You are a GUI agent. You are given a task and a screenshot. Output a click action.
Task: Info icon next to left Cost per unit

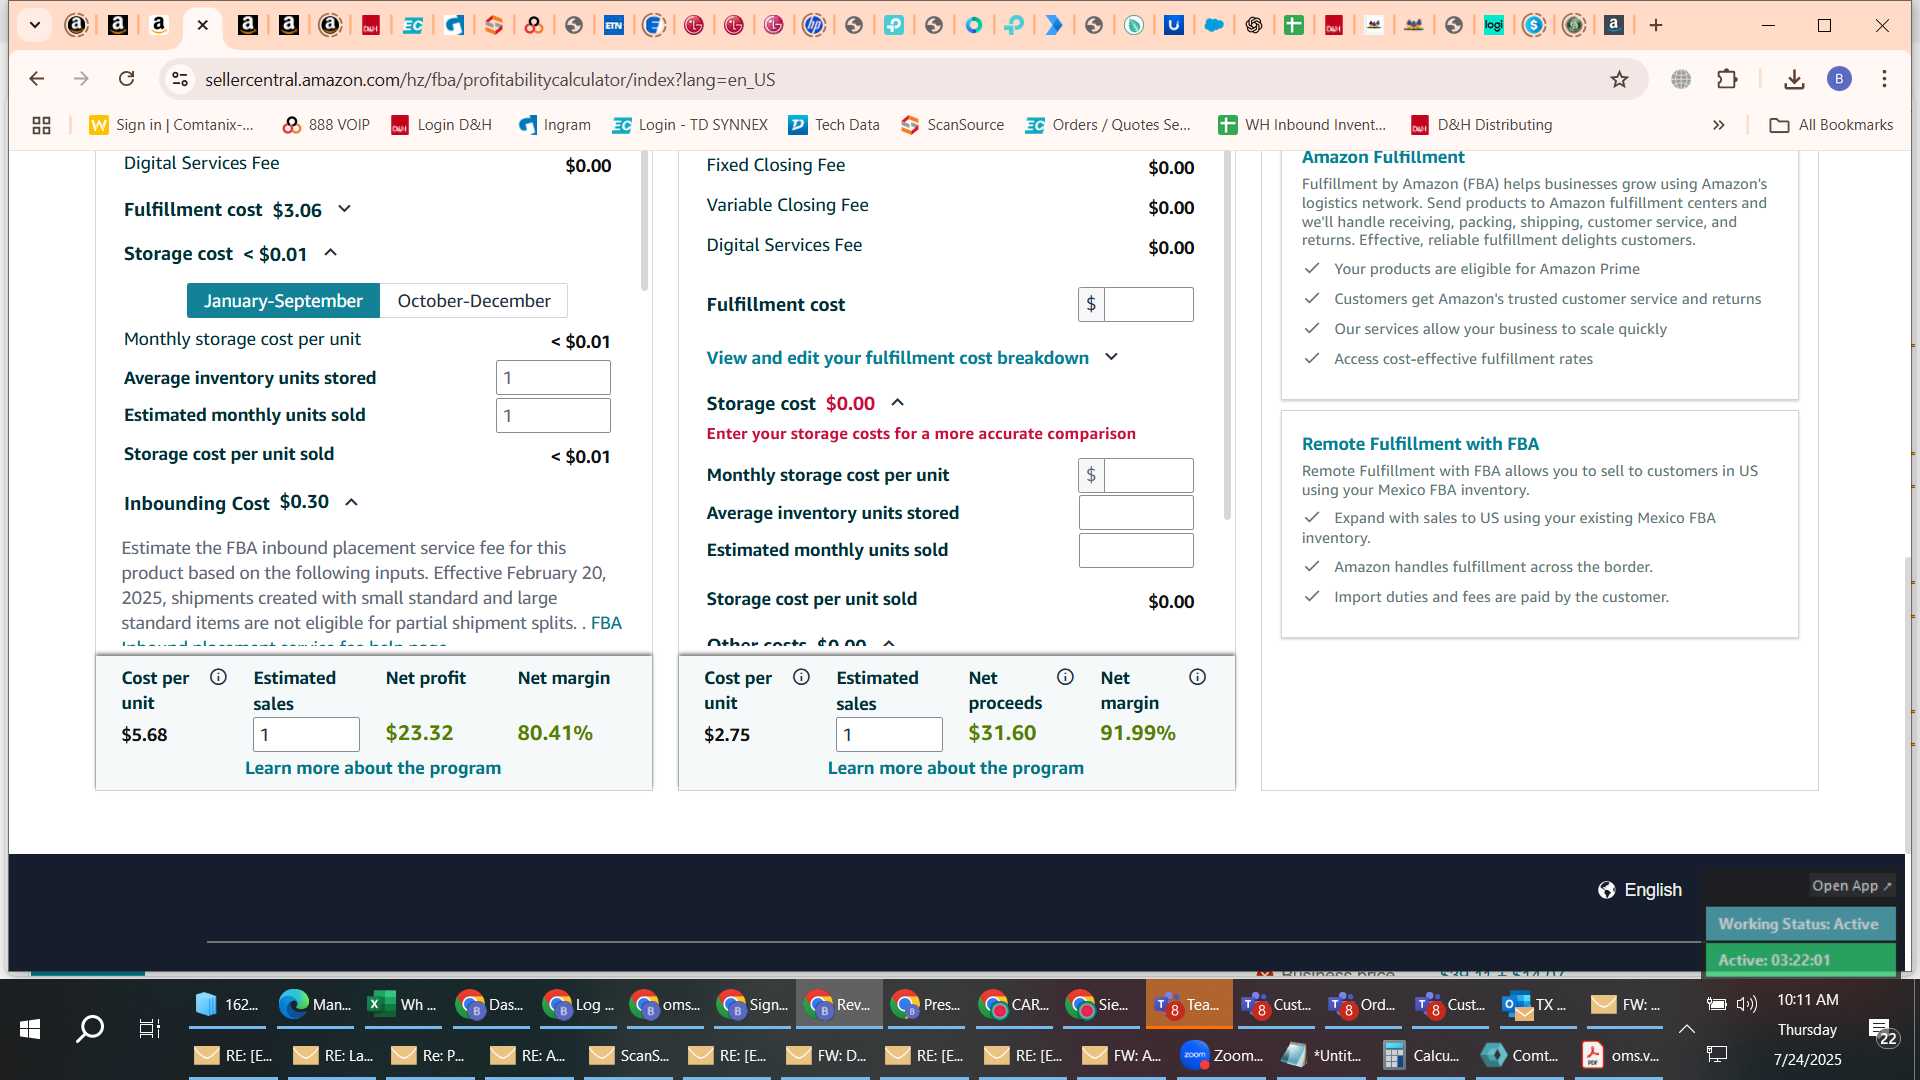point(218,677)
